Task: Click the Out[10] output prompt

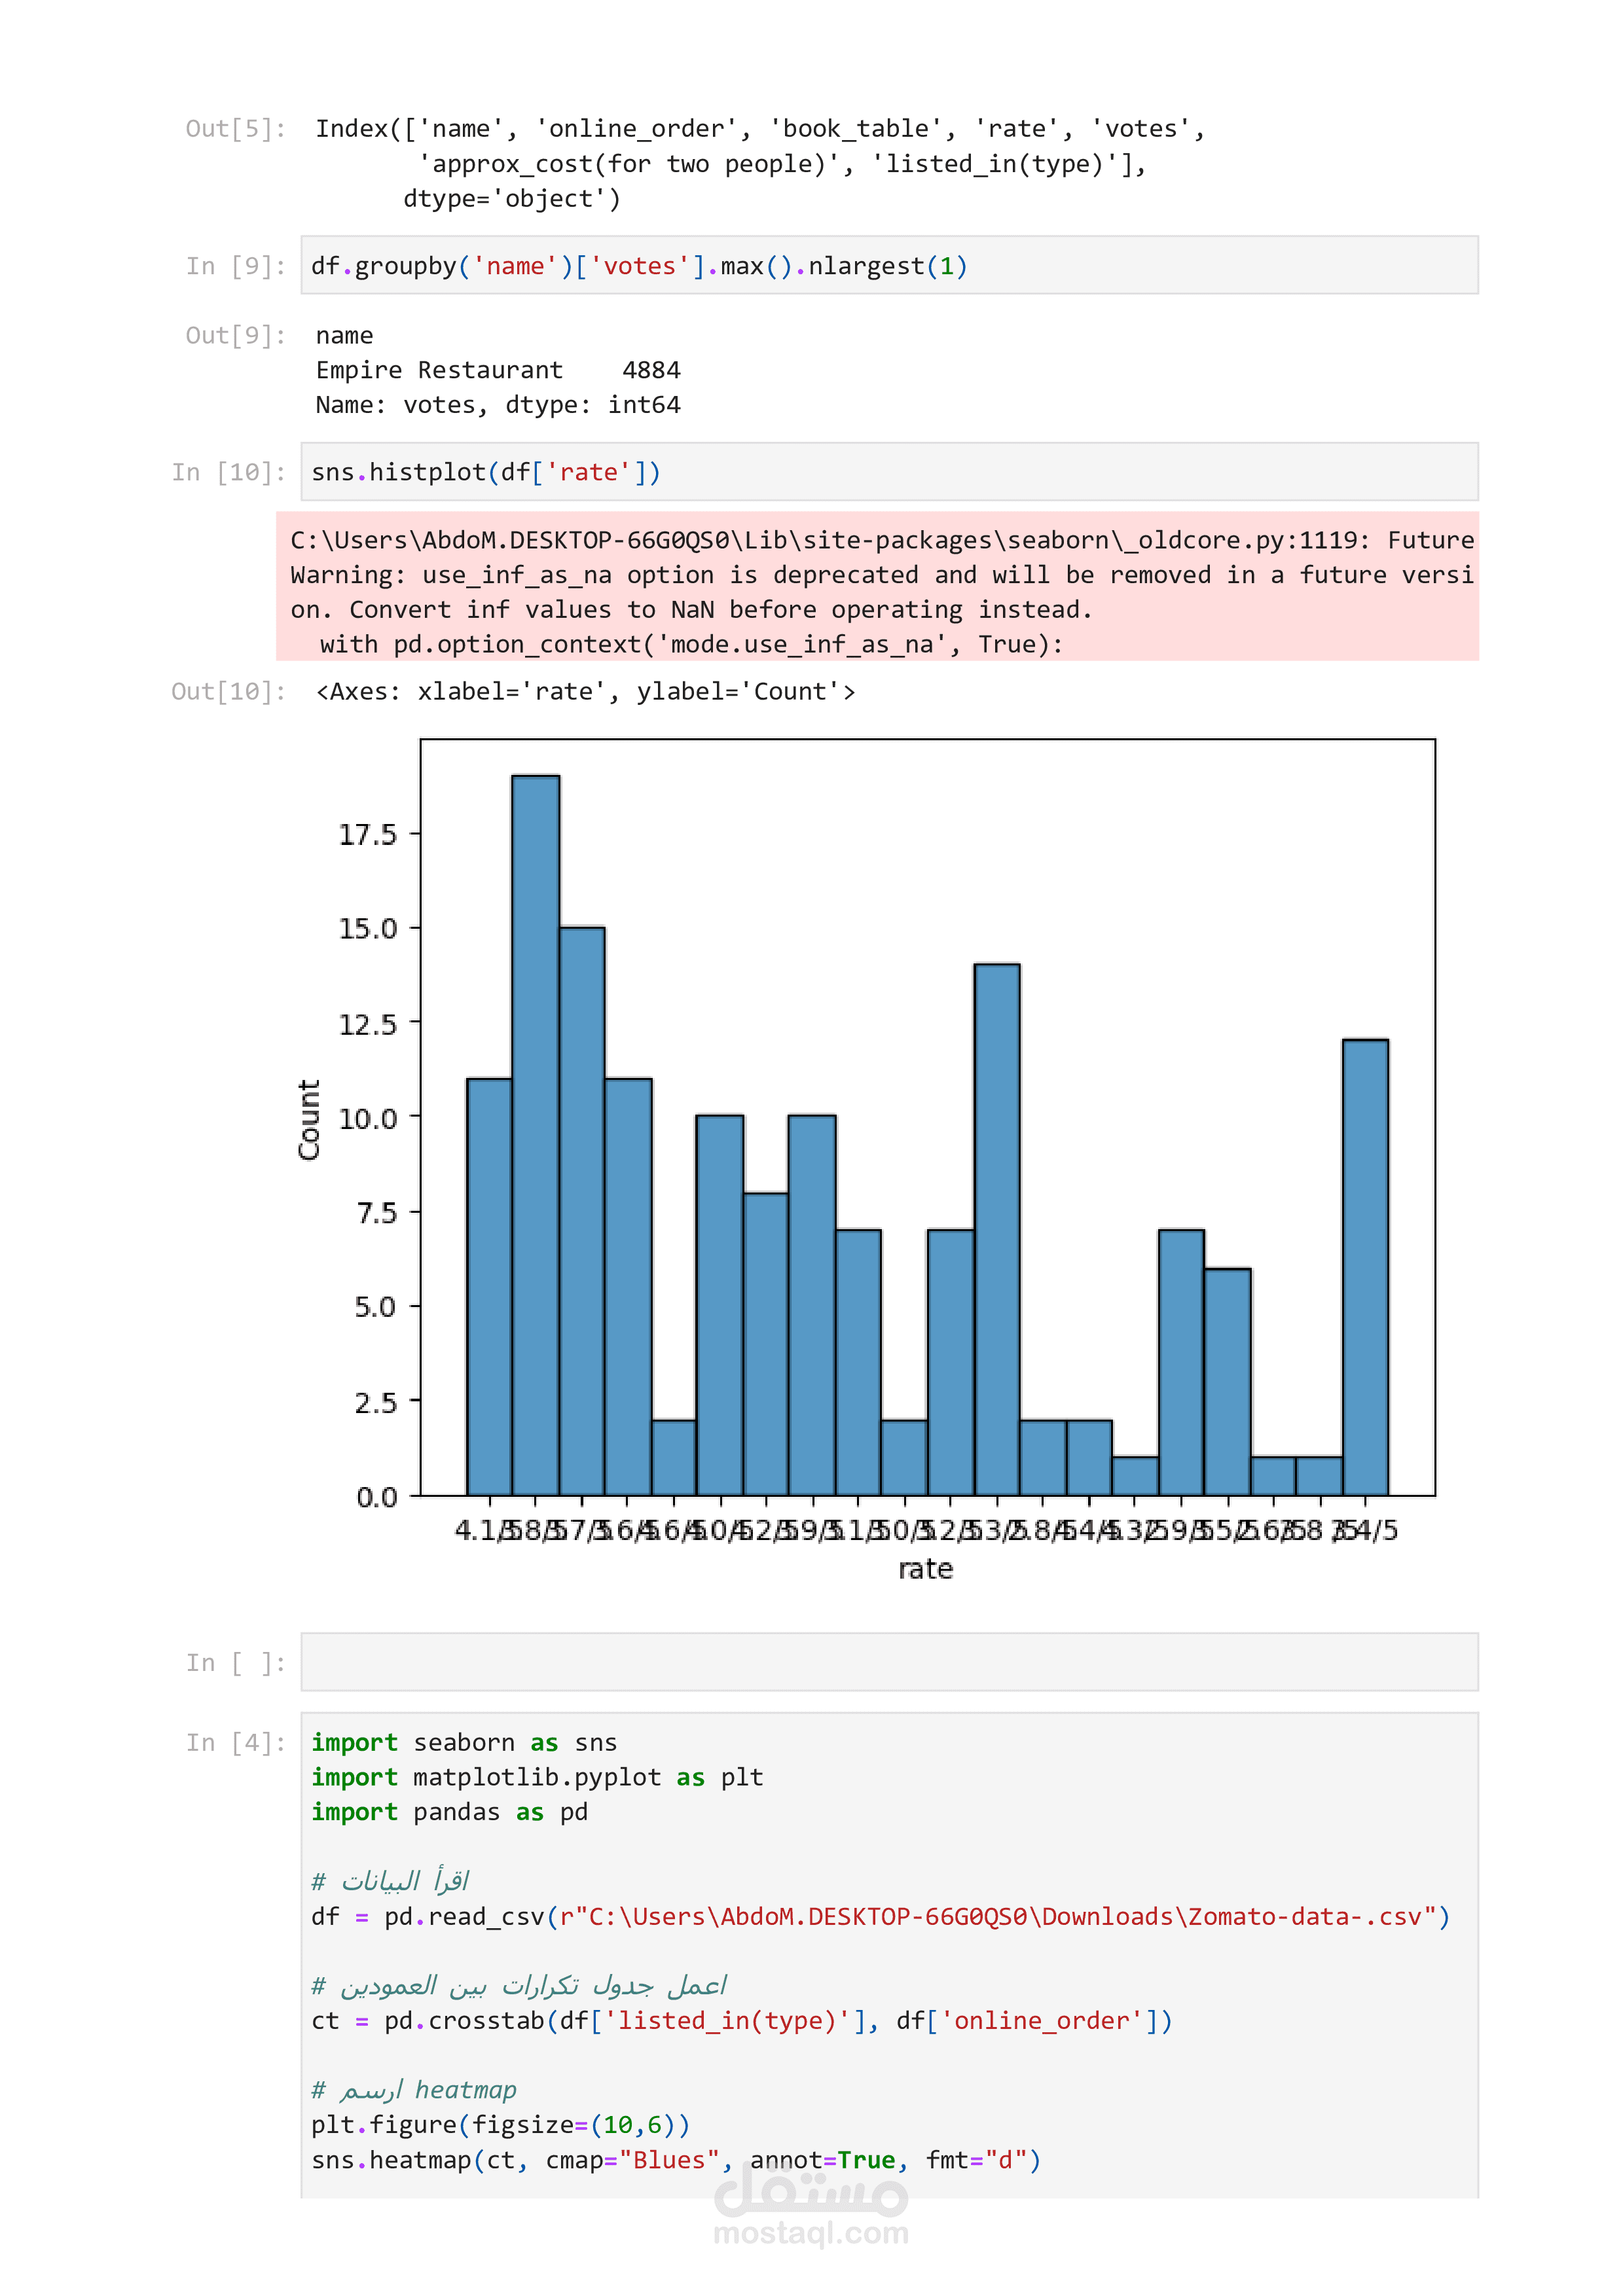Action: click(229, 691)
